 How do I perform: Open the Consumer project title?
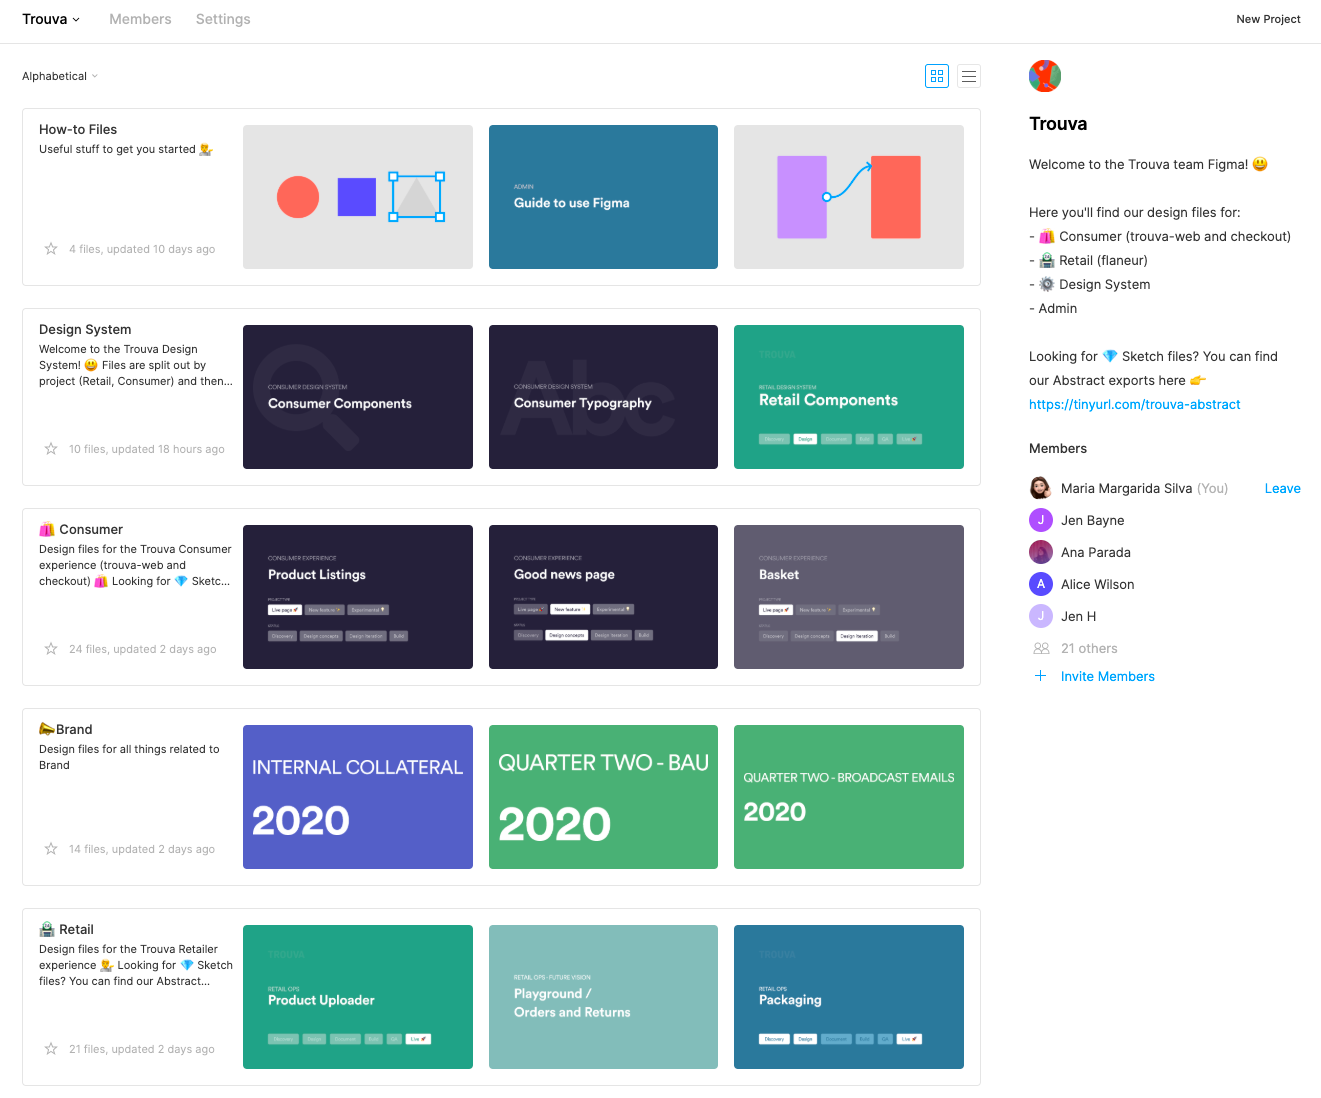(x=81, y=530)
